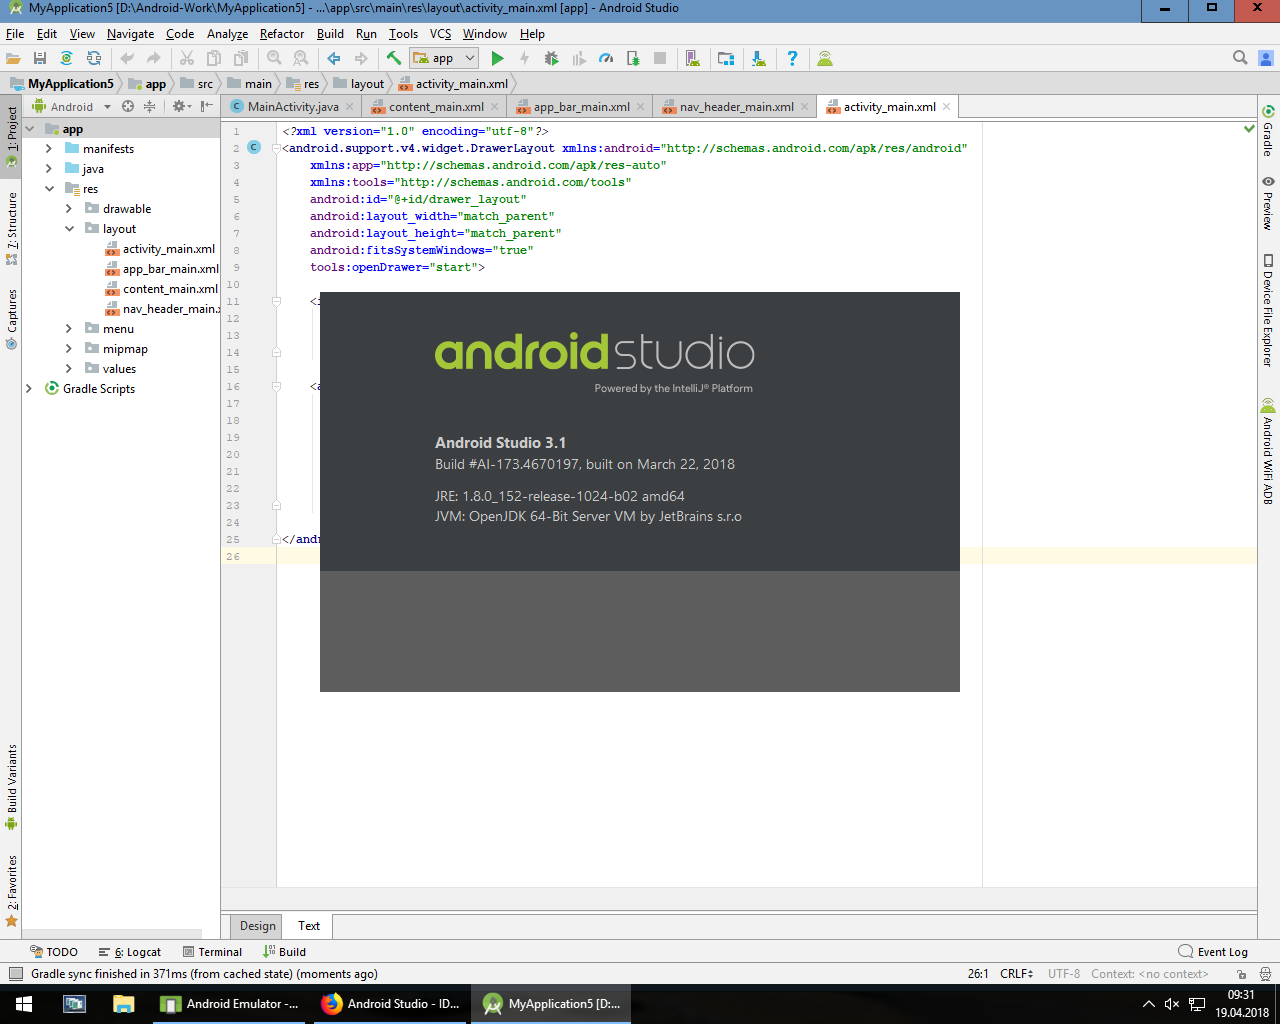Open the Android WiFi ADB toolbar icon
The width and height of the screenshot is (1280, 1024).
[825, 59]
